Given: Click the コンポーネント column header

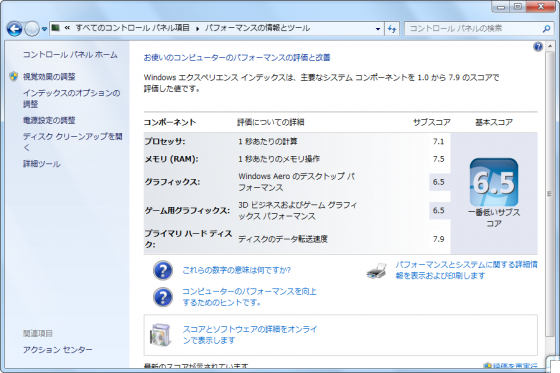Looking at the screenshot, I should coord(170,122).
